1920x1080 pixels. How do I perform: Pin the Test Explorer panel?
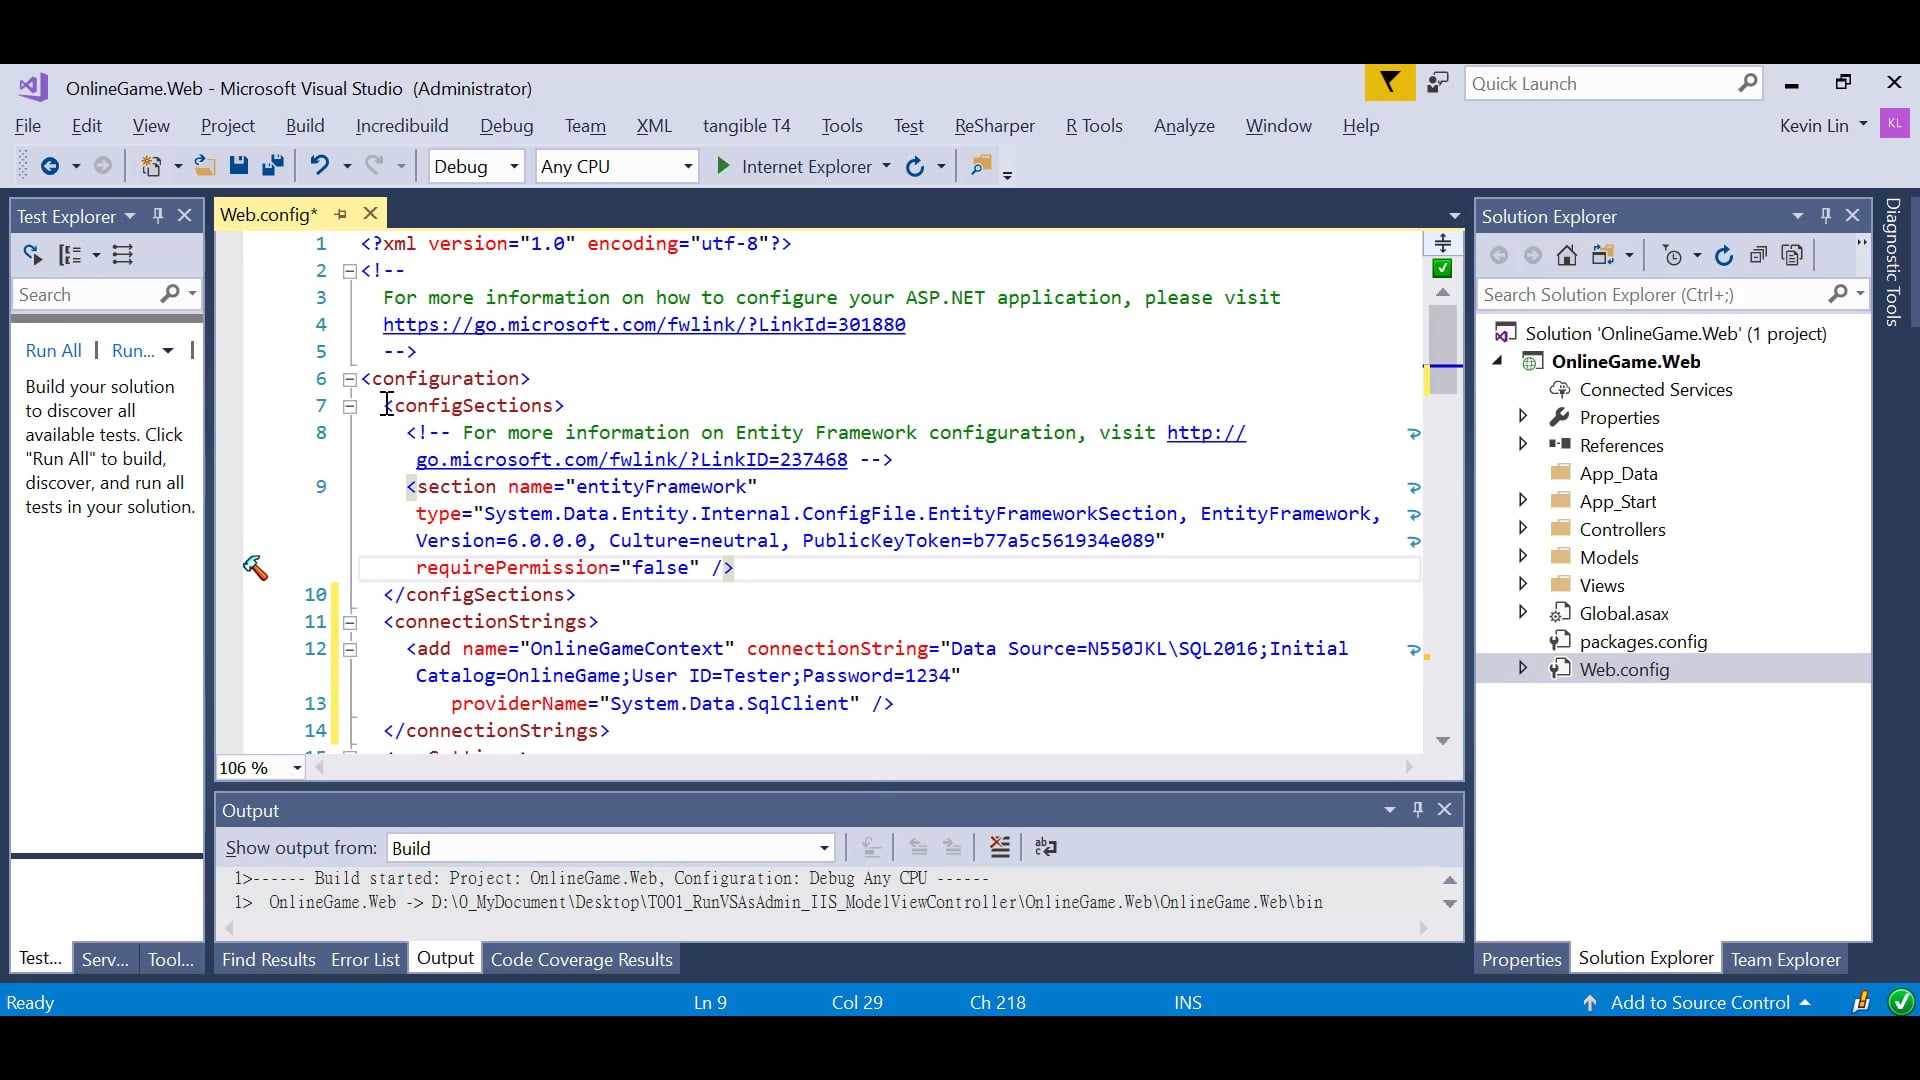click(157, 215)
